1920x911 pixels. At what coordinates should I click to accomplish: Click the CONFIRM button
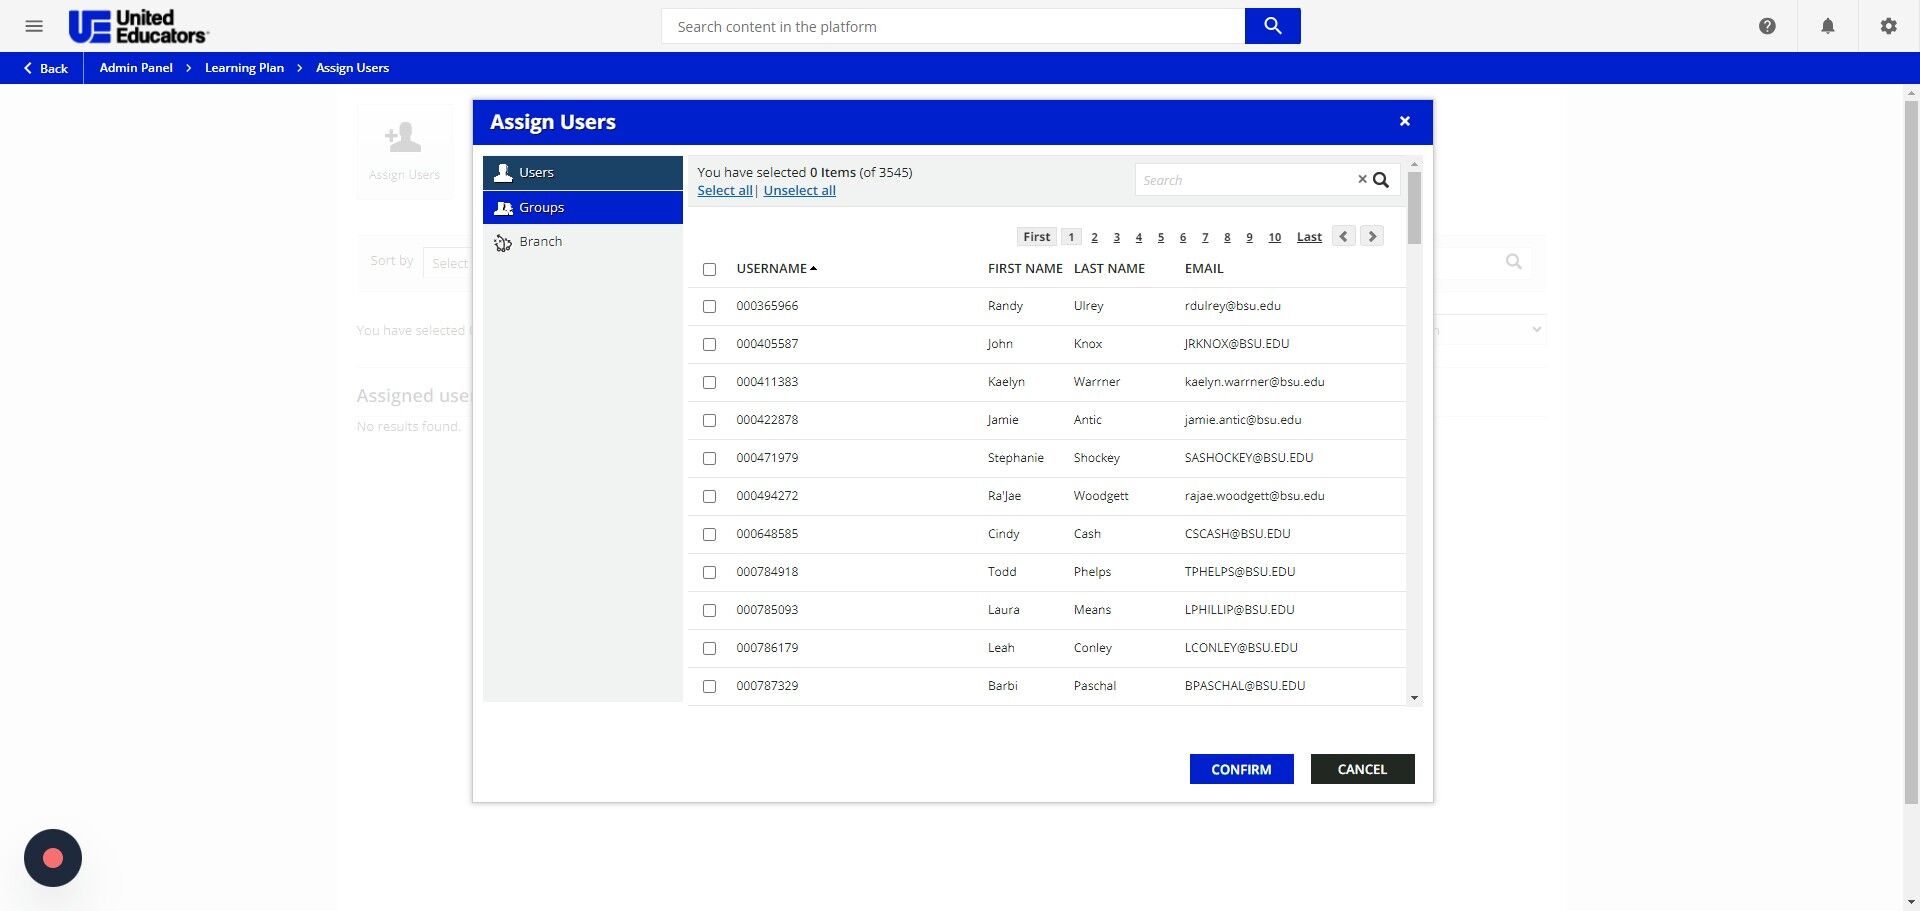(1241, 769)
